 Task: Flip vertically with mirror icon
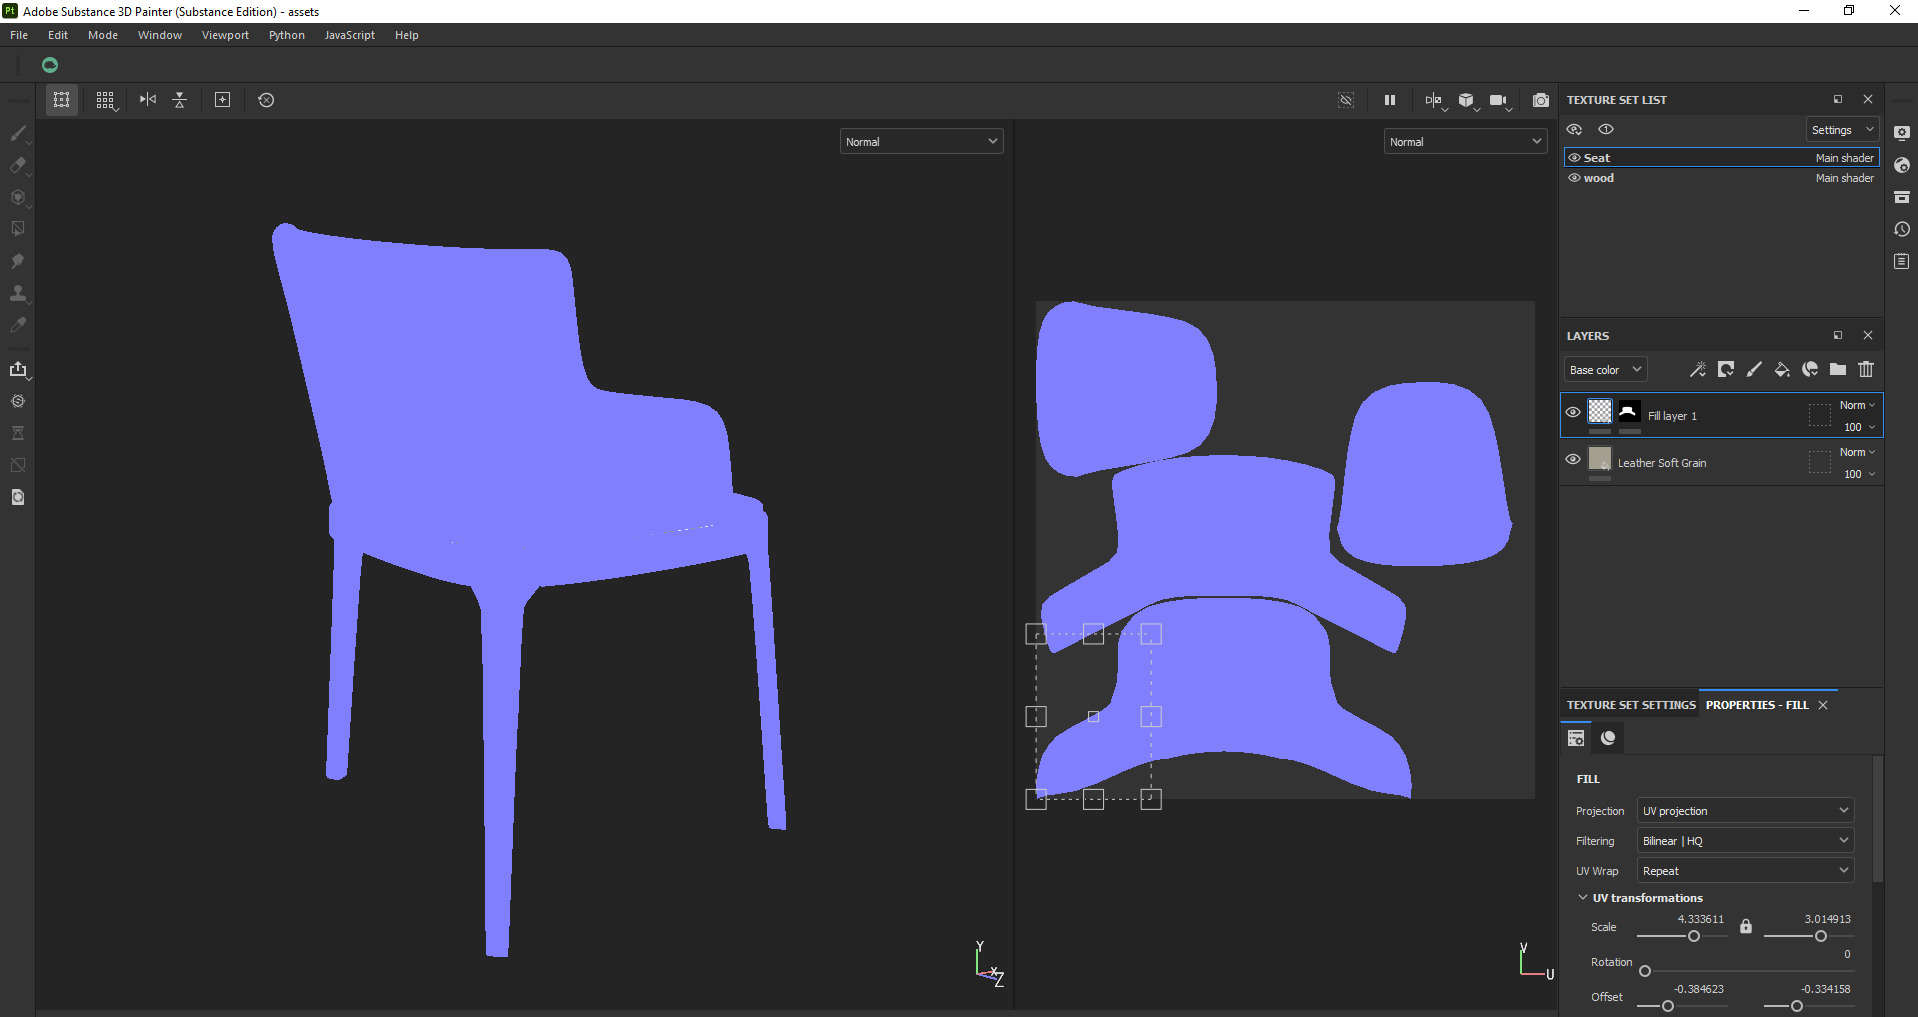coord(180,100)
